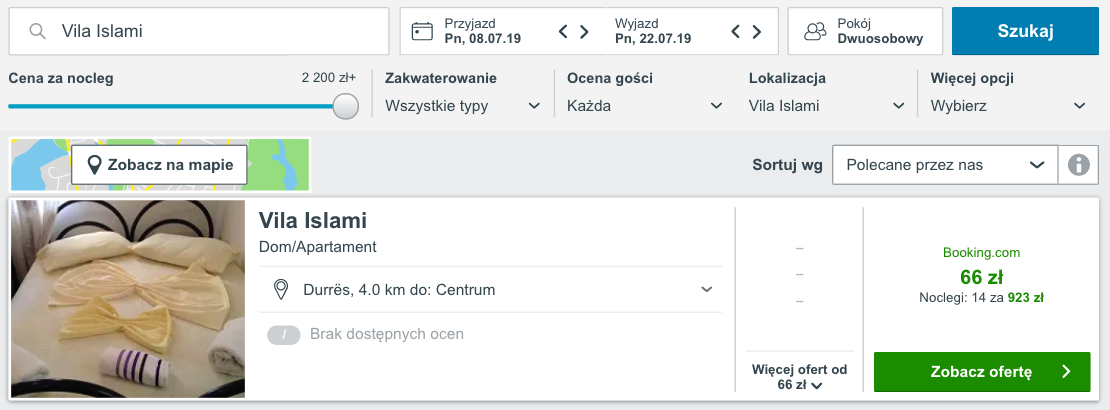Click the location pin beside Durrës
This screenshot has height=410, width=1110.
coord(281,290)
